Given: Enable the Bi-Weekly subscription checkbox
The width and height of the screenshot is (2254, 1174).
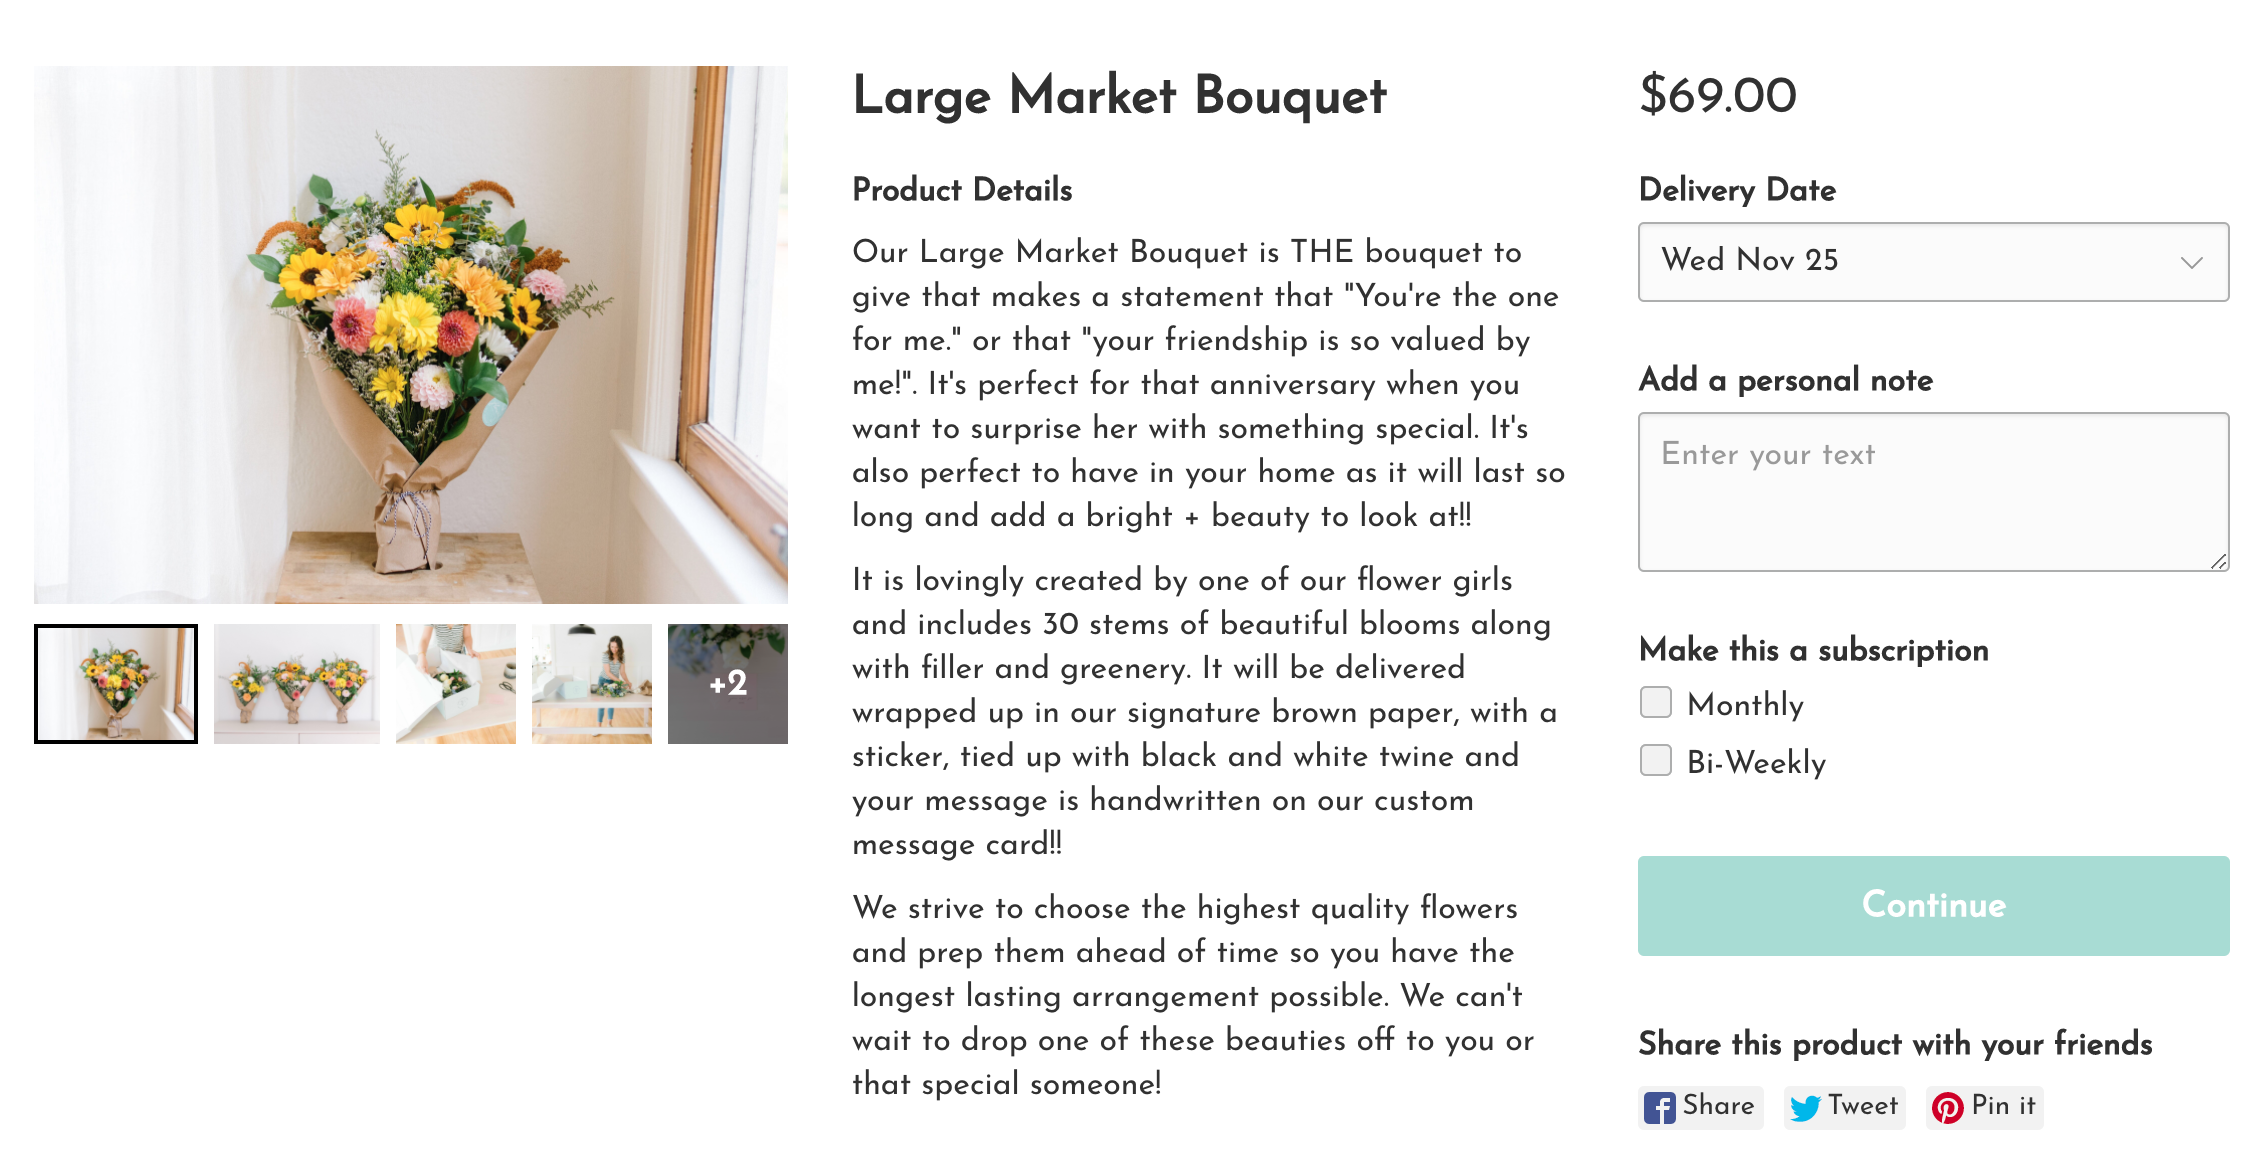Looking at the screenshot, I should [1656, 761].
